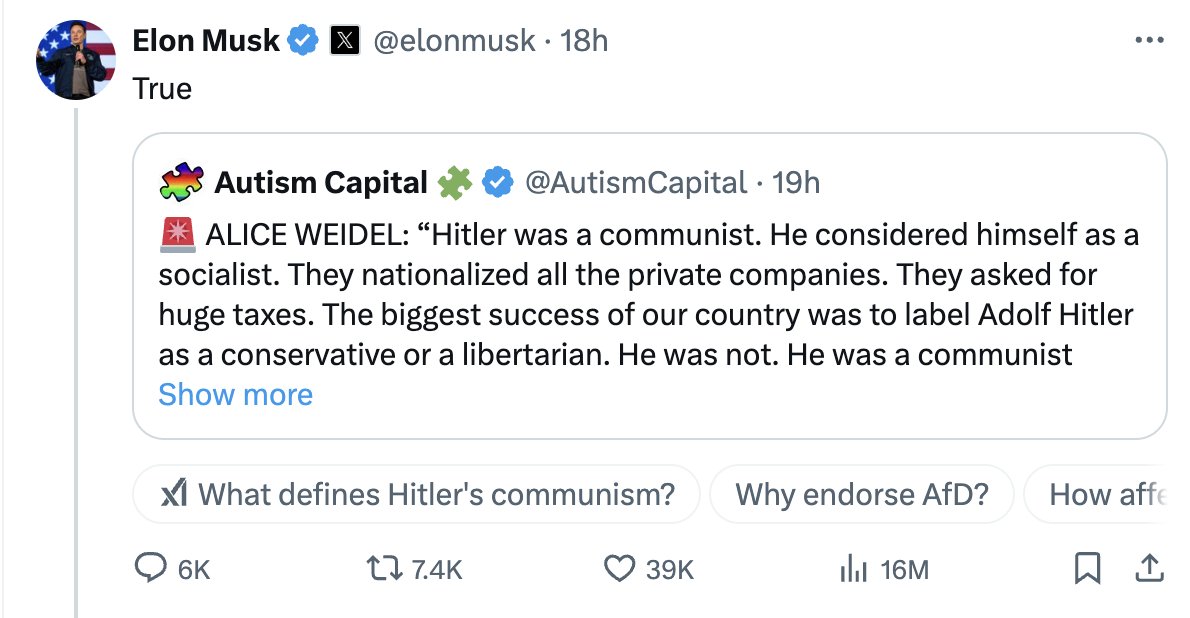Expand quoted tweet with Show more

[x=235, y=395]
